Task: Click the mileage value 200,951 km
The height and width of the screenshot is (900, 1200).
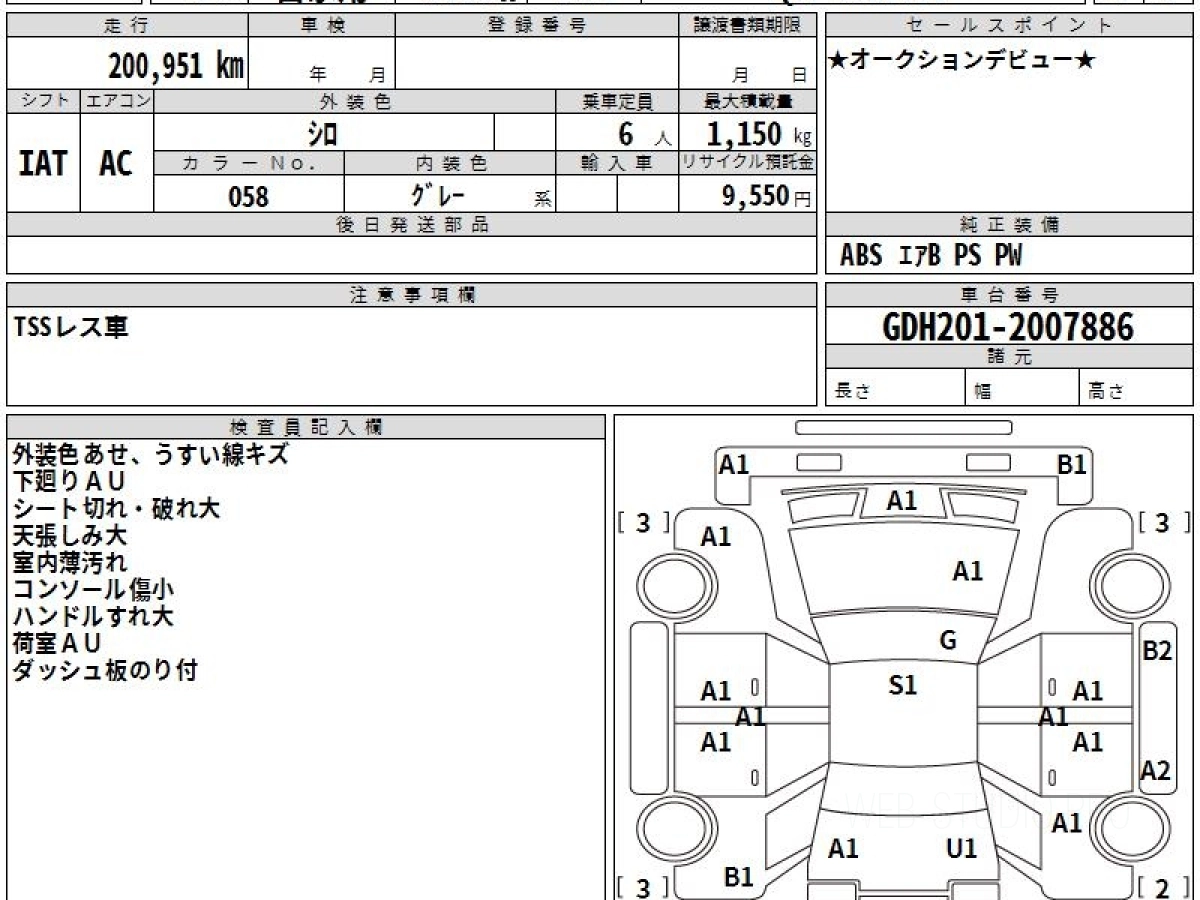Action: (x=176, y=66)
